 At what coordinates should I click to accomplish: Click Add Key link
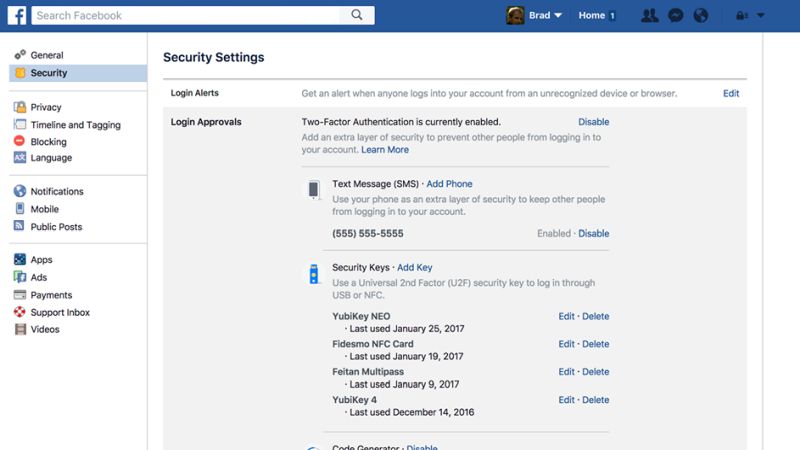click(415, 267)
